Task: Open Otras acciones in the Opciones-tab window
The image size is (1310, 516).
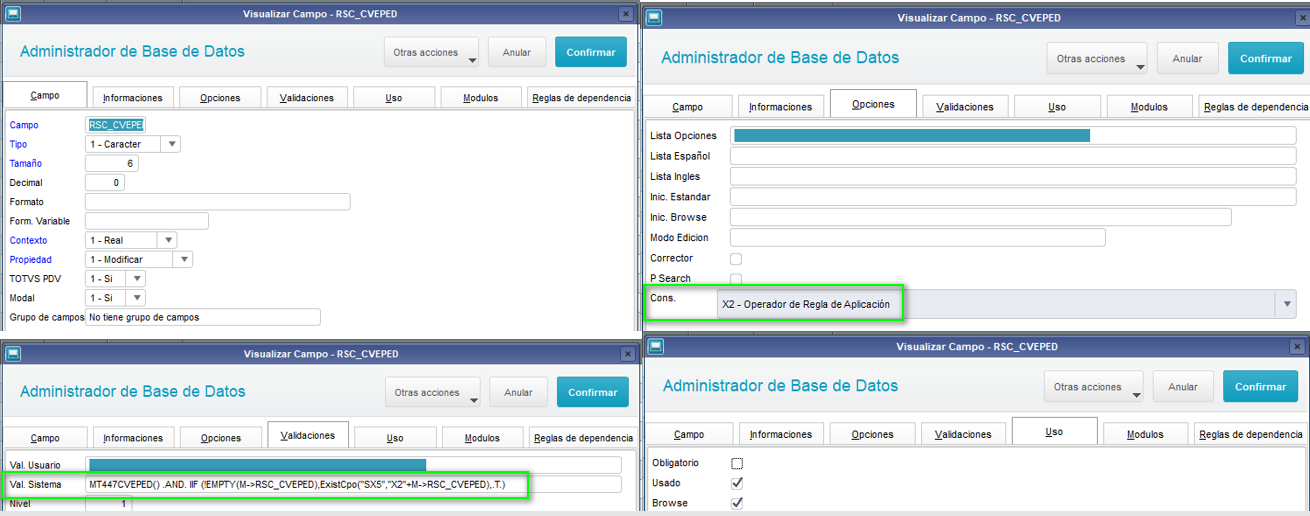Action: tap(1096, 58)
